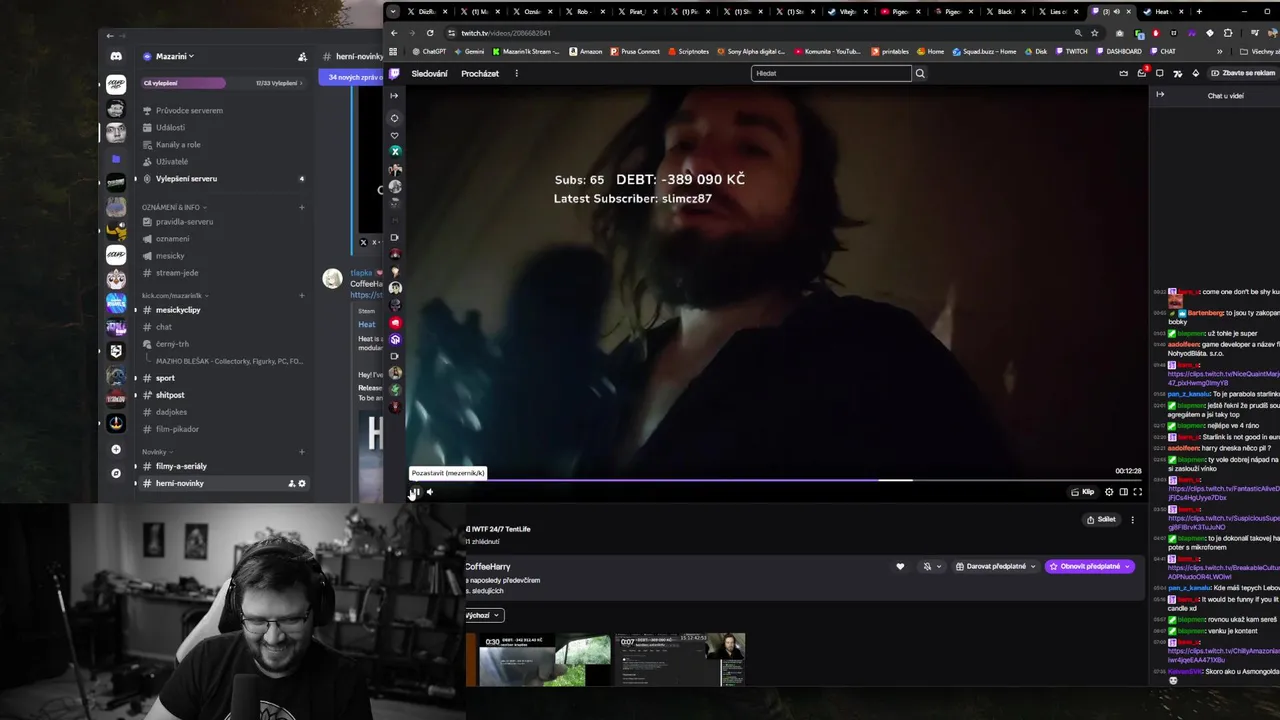Add a server in Discord
The width and height of the screenshot is (1280, 720).
coord(116,450)
